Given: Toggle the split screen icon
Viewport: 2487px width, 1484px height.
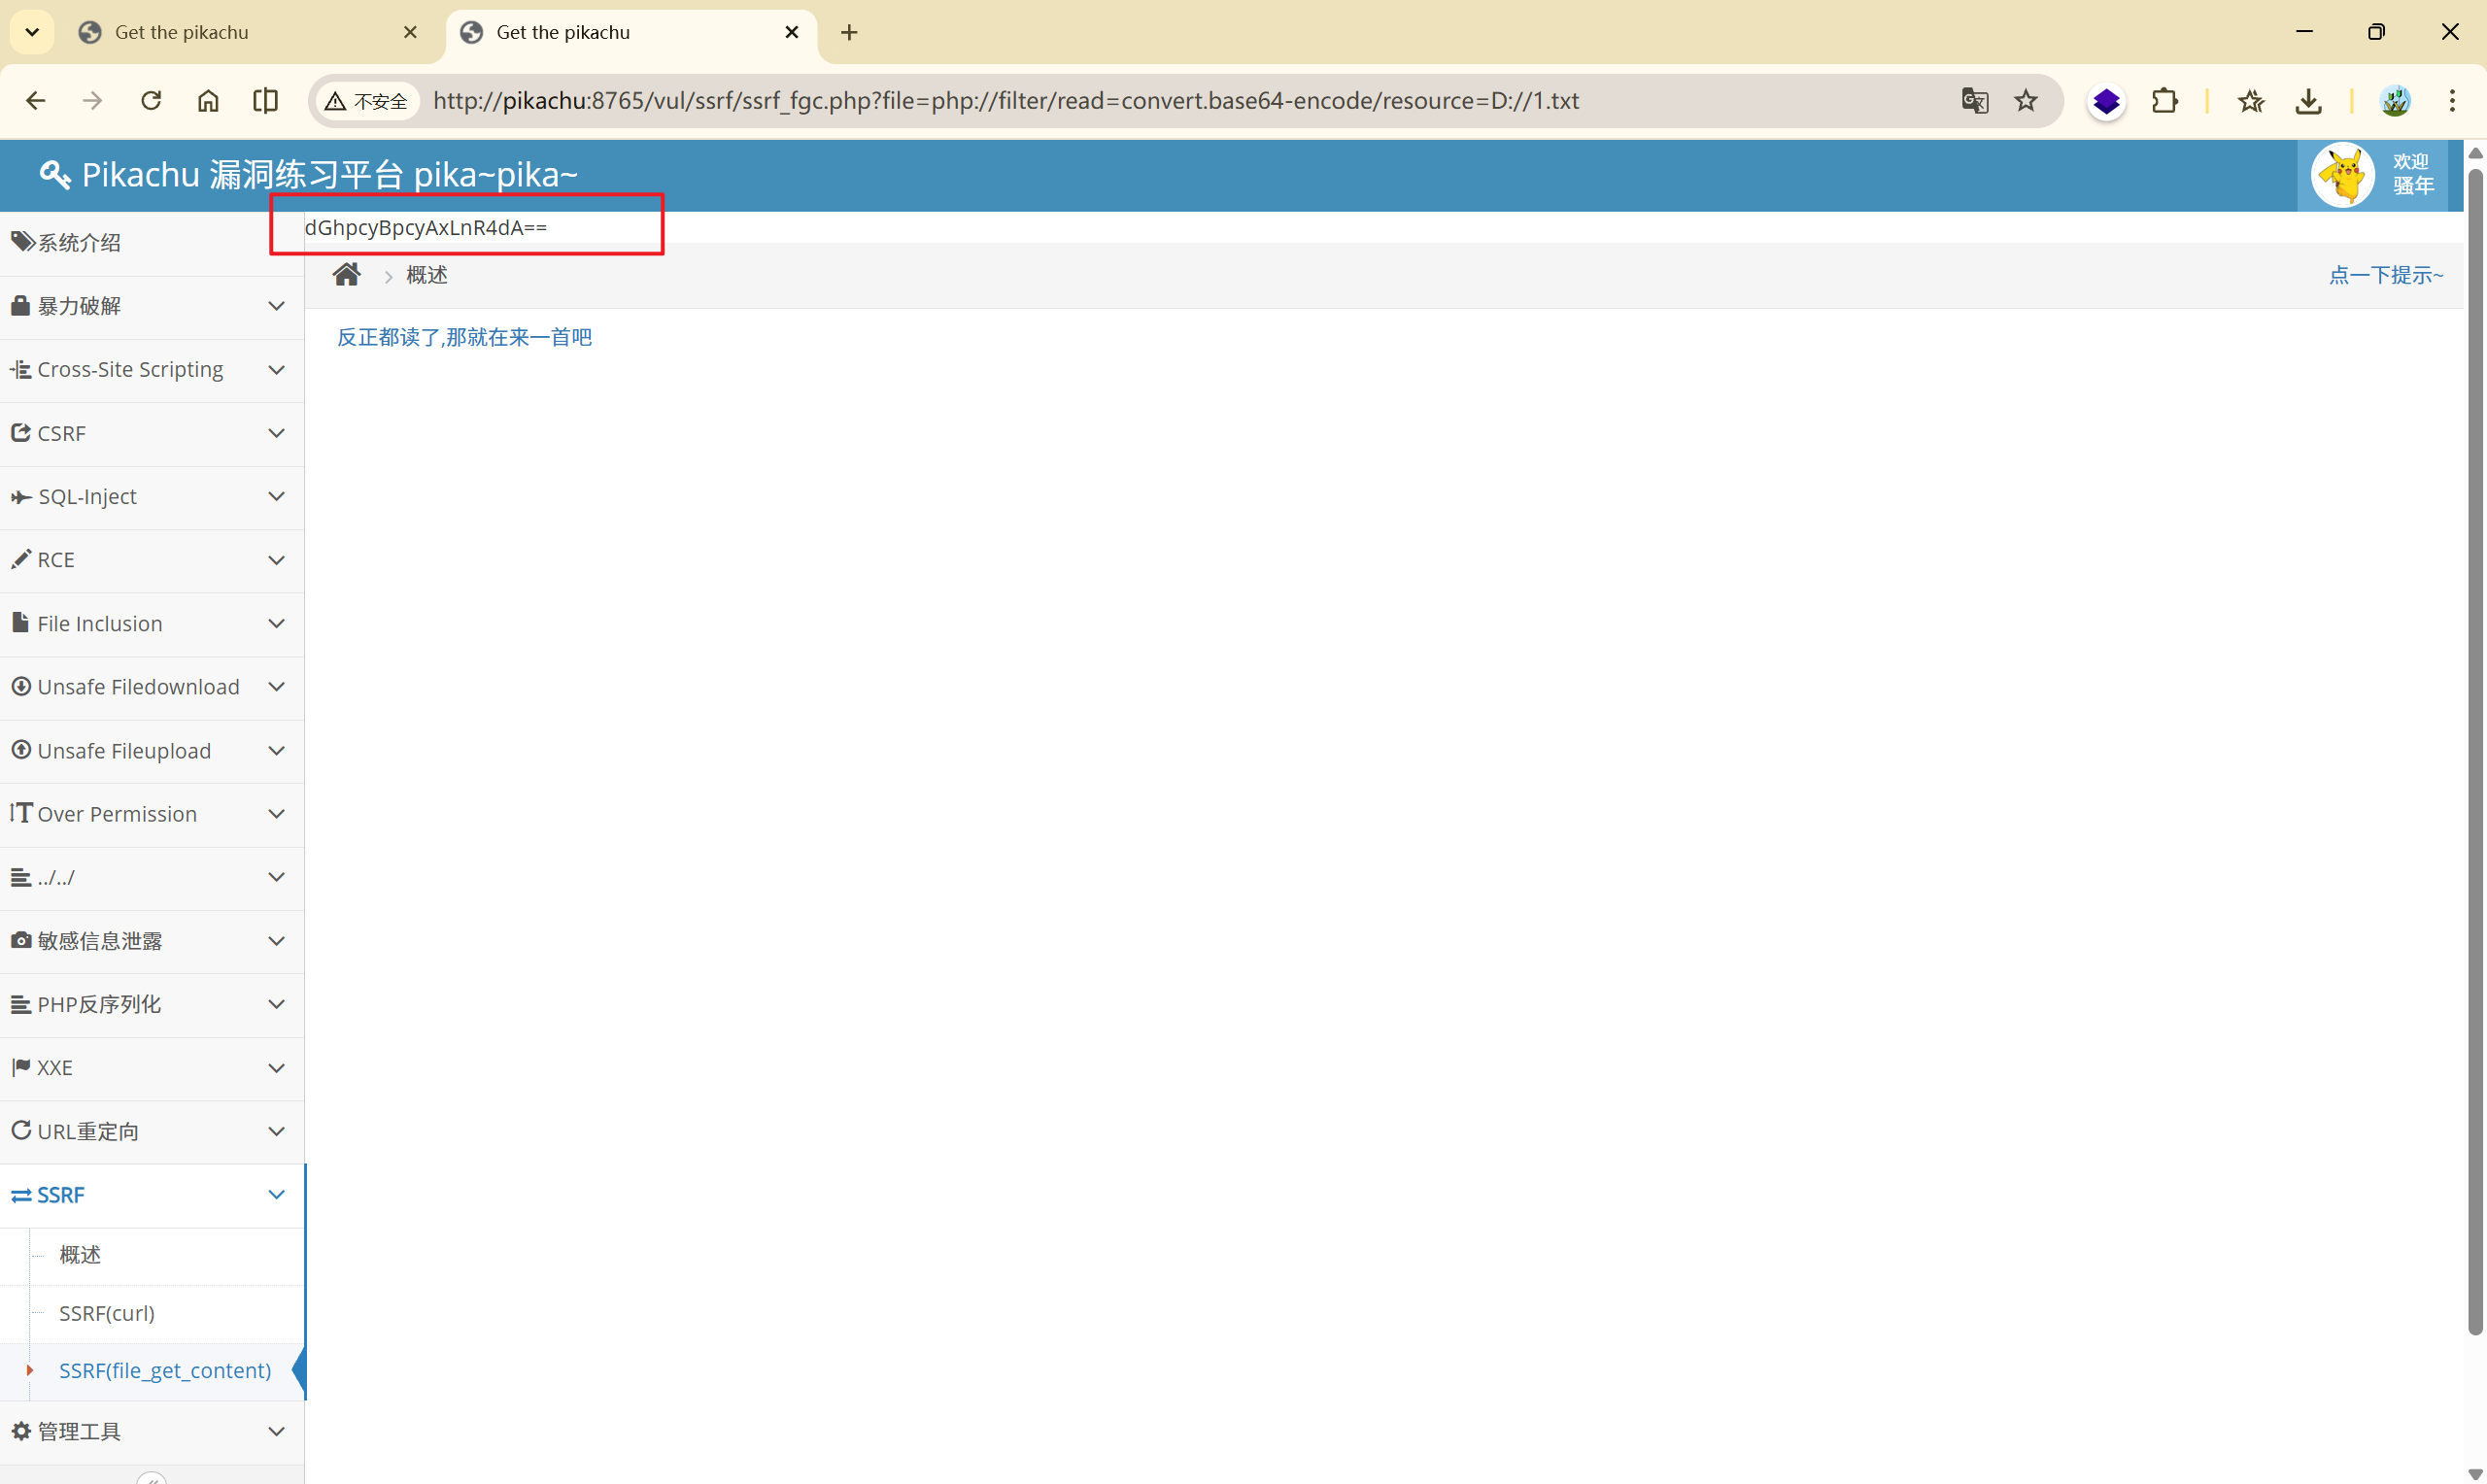Looking at the screenshot, I should tap(265, 101).
